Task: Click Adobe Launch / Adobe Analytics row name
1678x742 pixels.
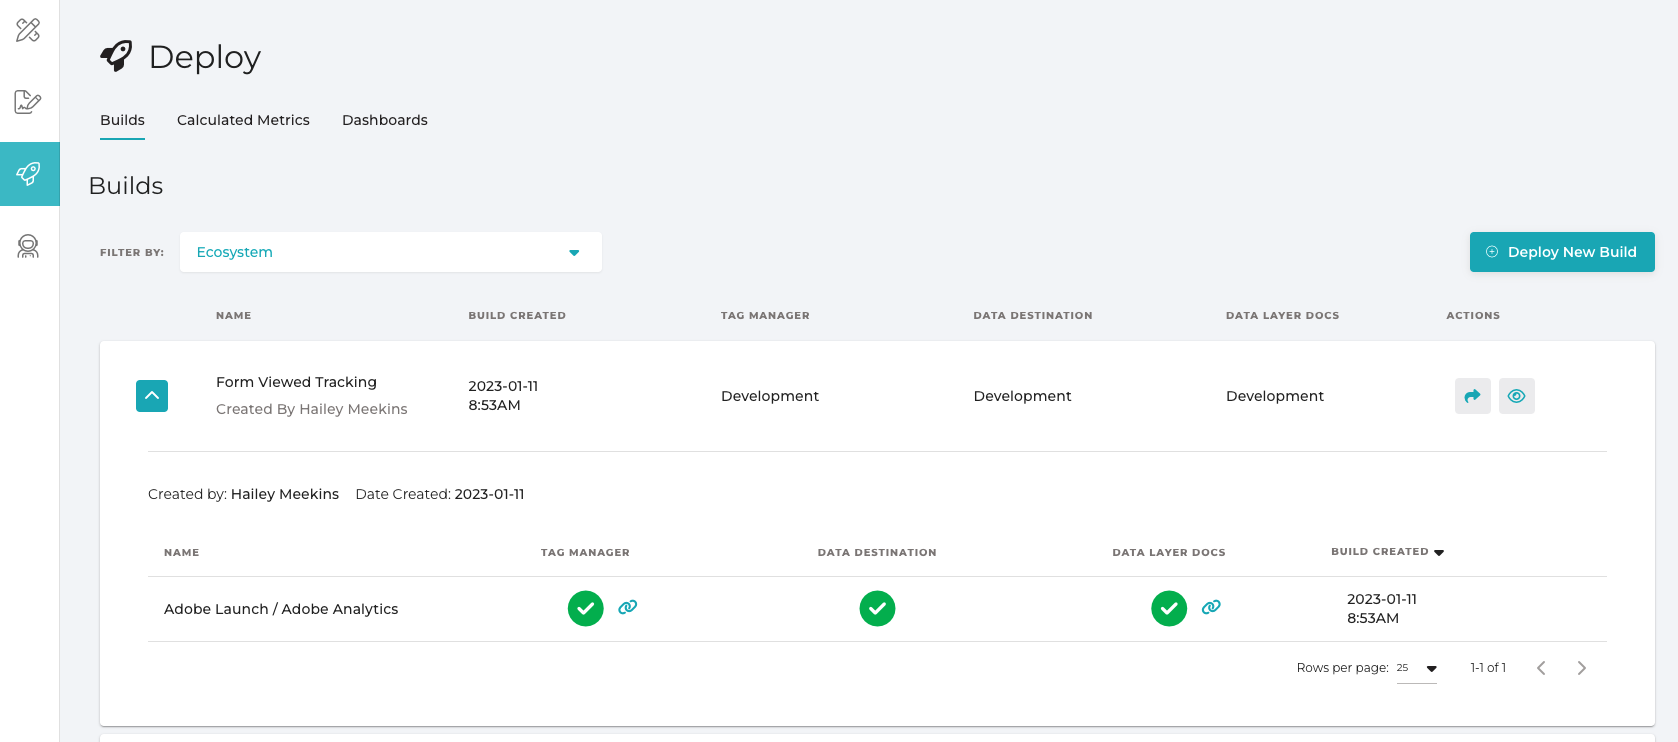Action: pos(281,609)
